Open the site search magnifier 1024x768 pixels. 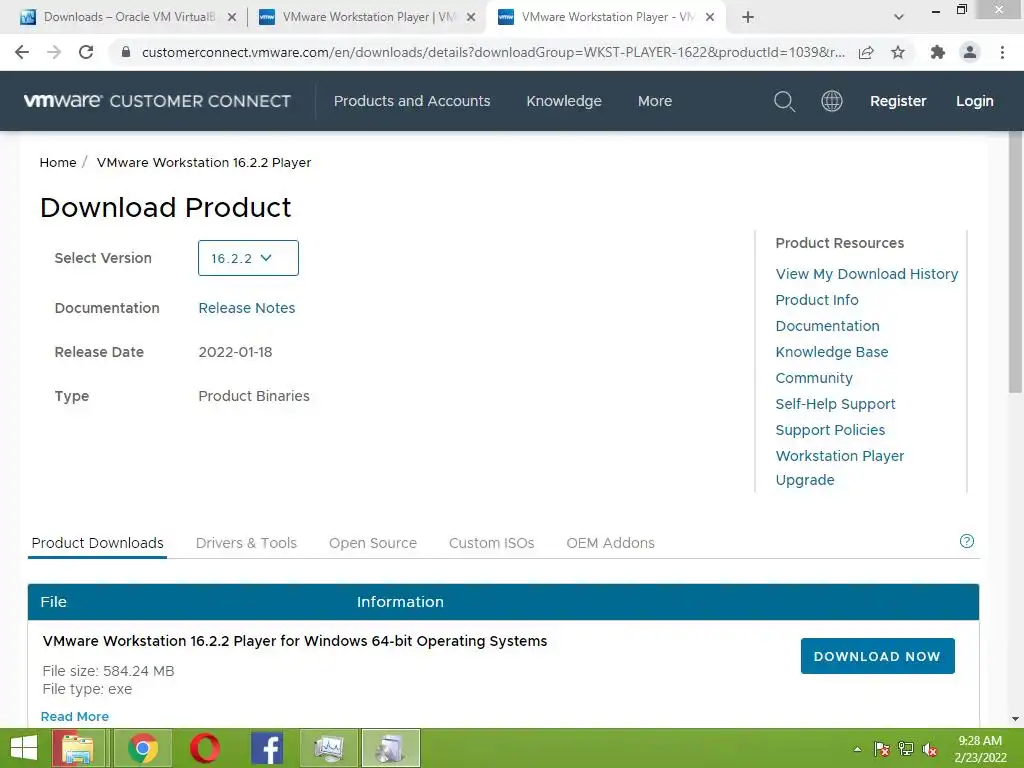[x=784, y=101]
